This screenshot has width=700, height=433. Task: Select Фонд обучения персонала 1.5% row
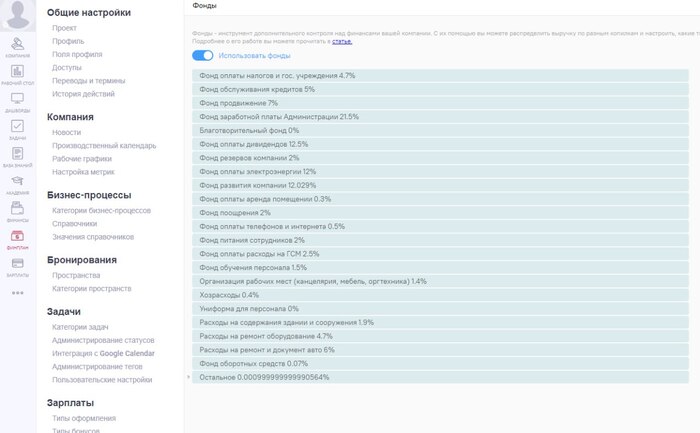[440, 268]
